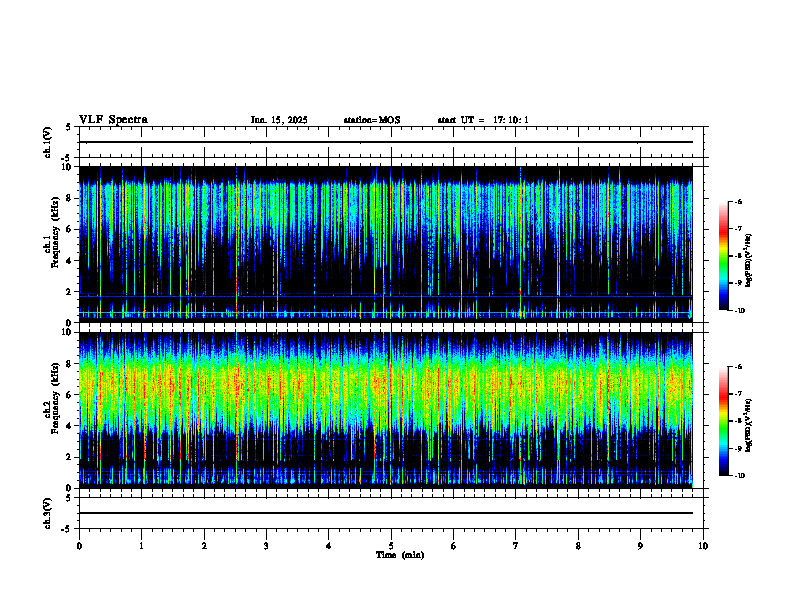Screen dimensions: 792x612
Task: Click time axis tick label "1"
Action: pos(141,546)
